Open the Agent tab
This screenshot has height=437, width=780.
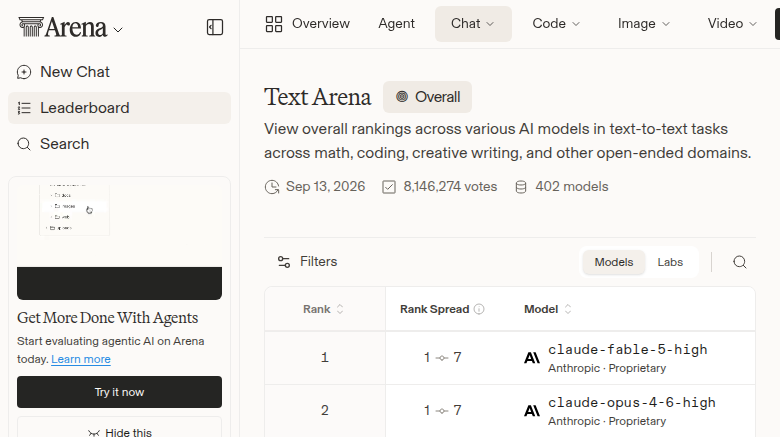[396, 24]
